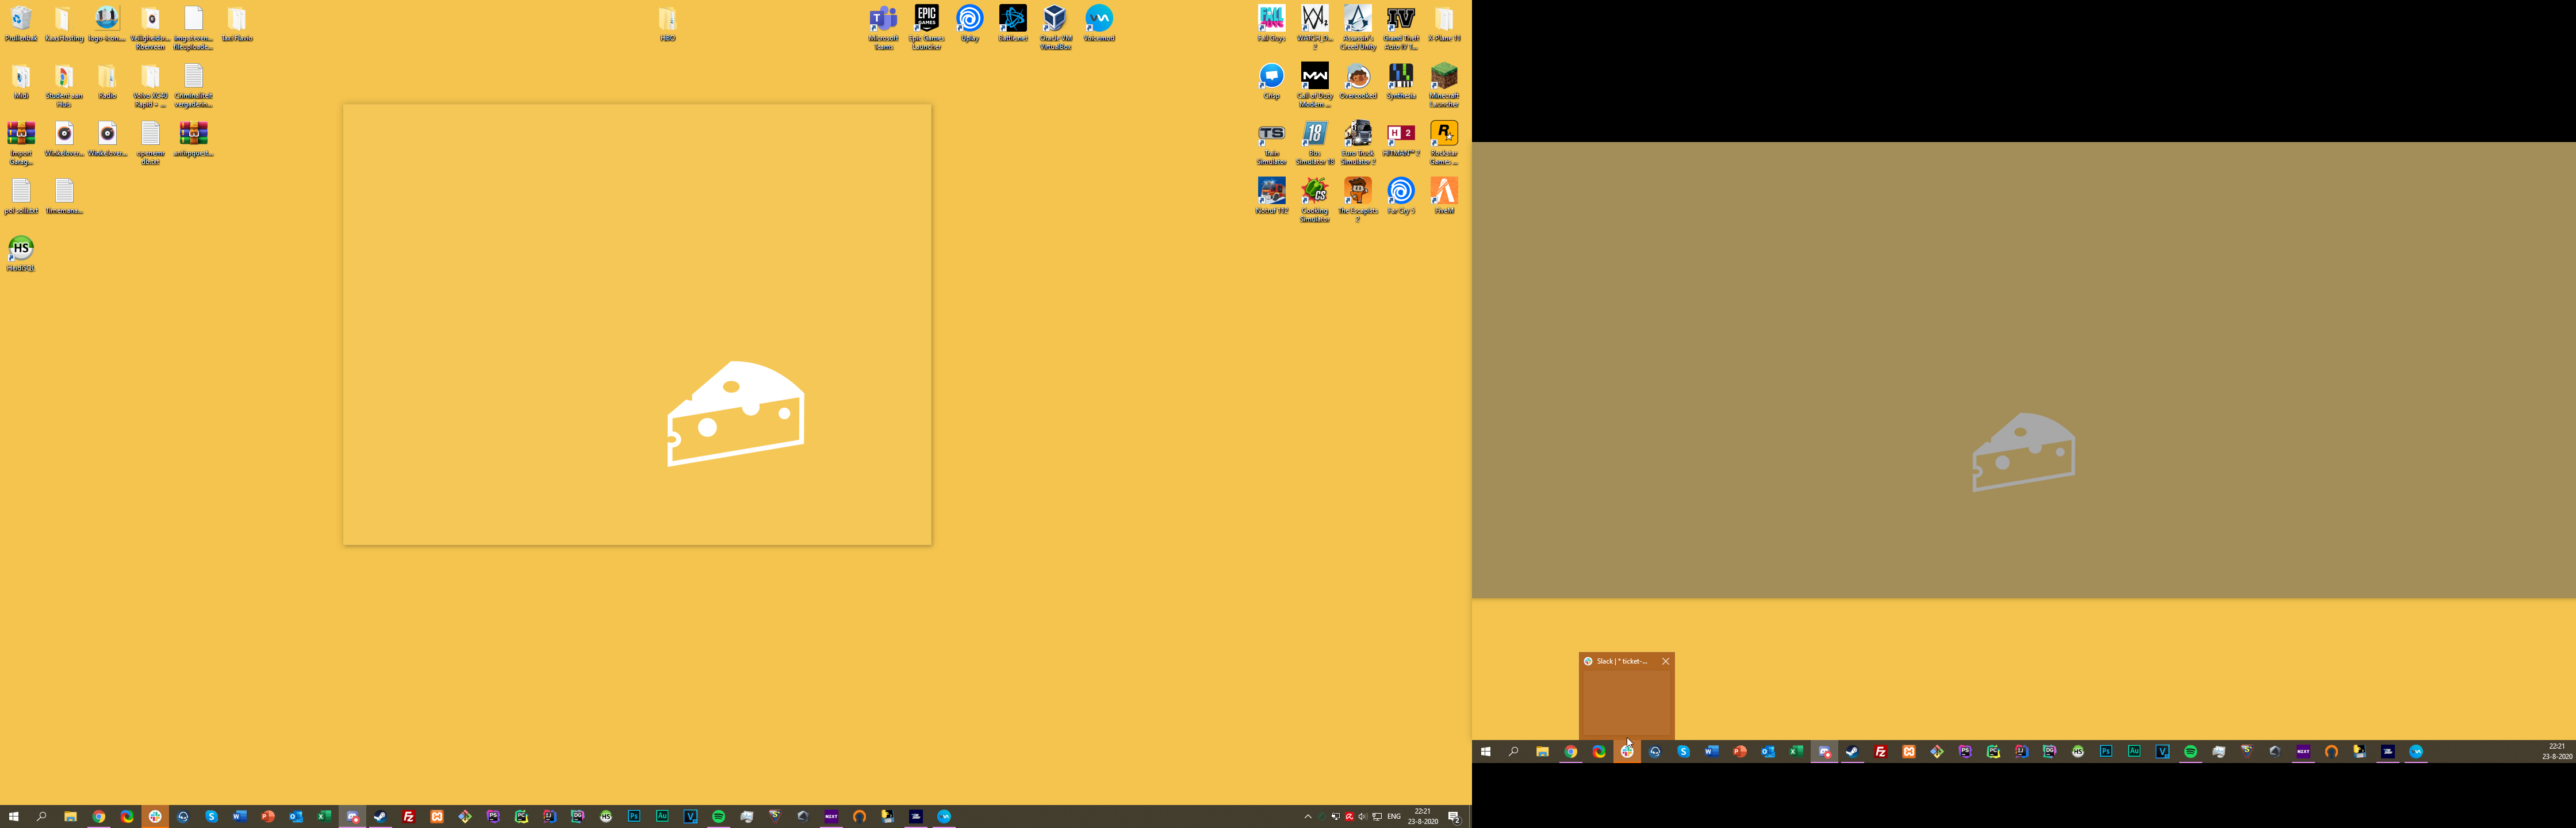The width and height of the screenshot is (2576, 828).
Task: Expand hidden system tray icons chevron
Action: (x=1307, y=817)
